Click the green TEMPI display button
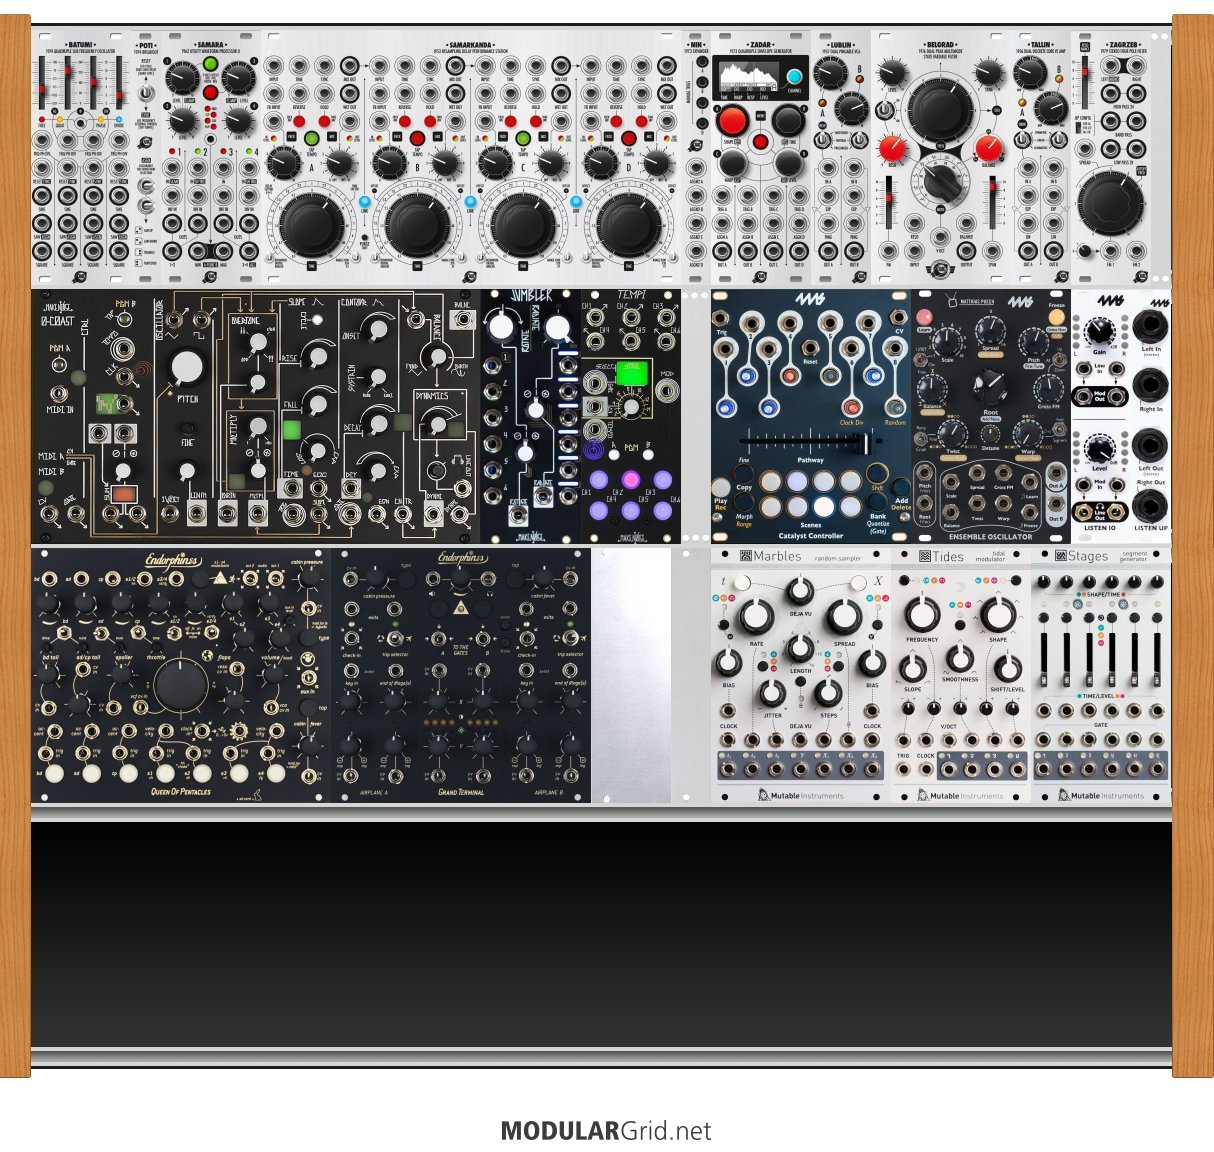The width and height of the screenshot is (1214, 1152). (x=631, y=372)
